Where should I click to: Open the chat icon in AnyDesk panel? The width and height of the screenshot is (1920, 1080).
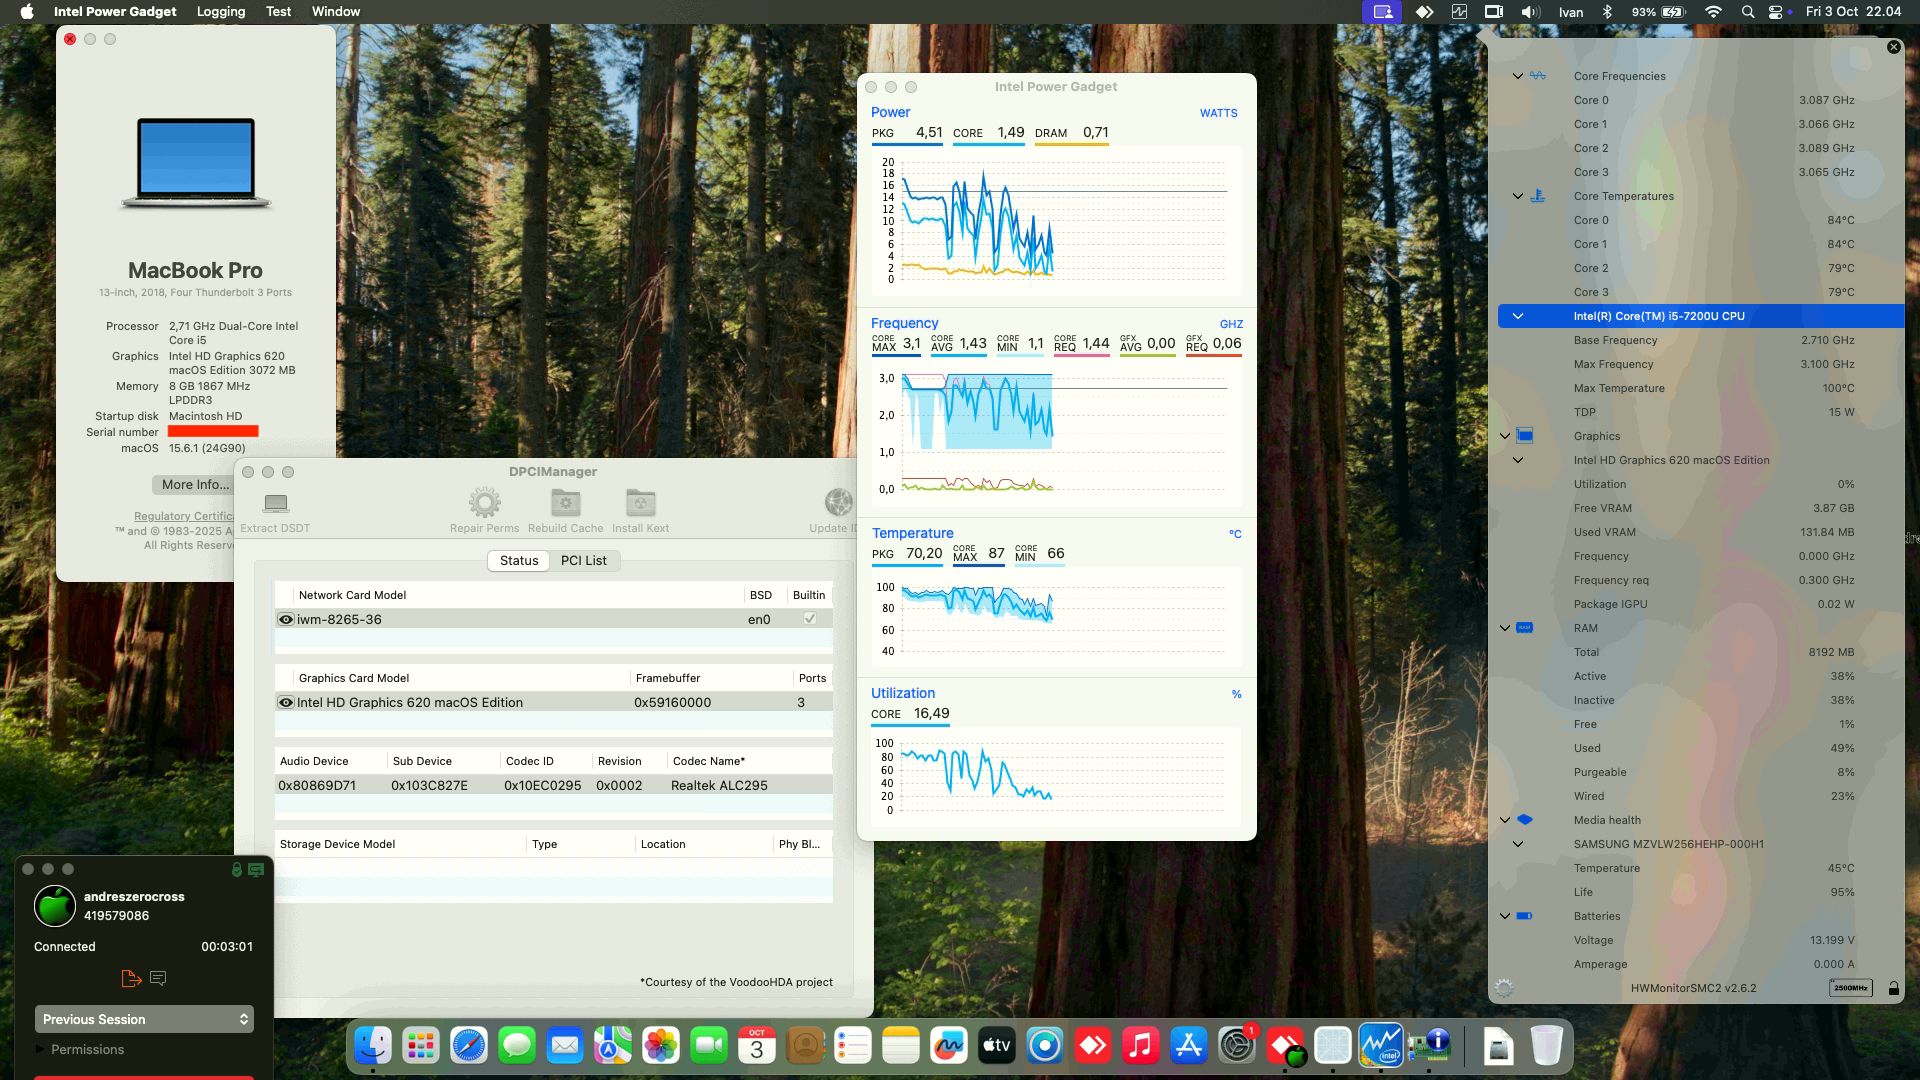pyautogui.click(x=158, y=978)
